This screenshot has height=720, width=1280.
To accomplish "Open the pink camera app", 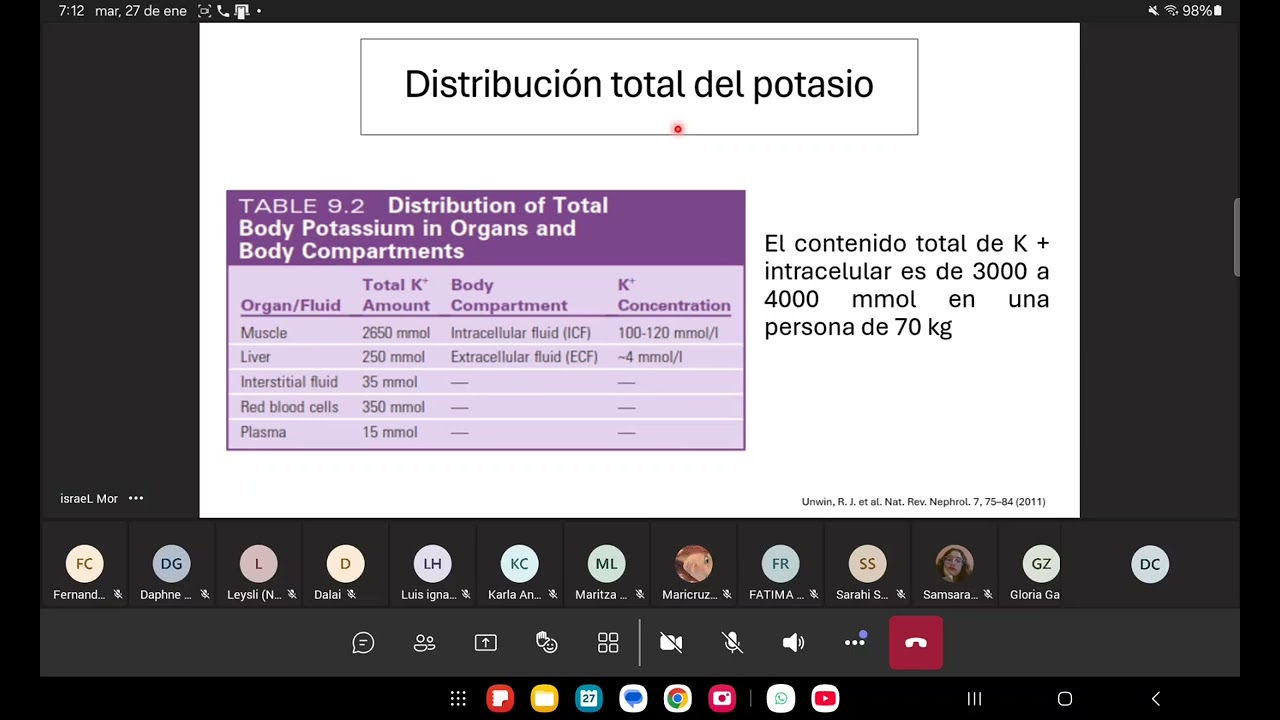I will pyautogui.click(x=722, y=698).
